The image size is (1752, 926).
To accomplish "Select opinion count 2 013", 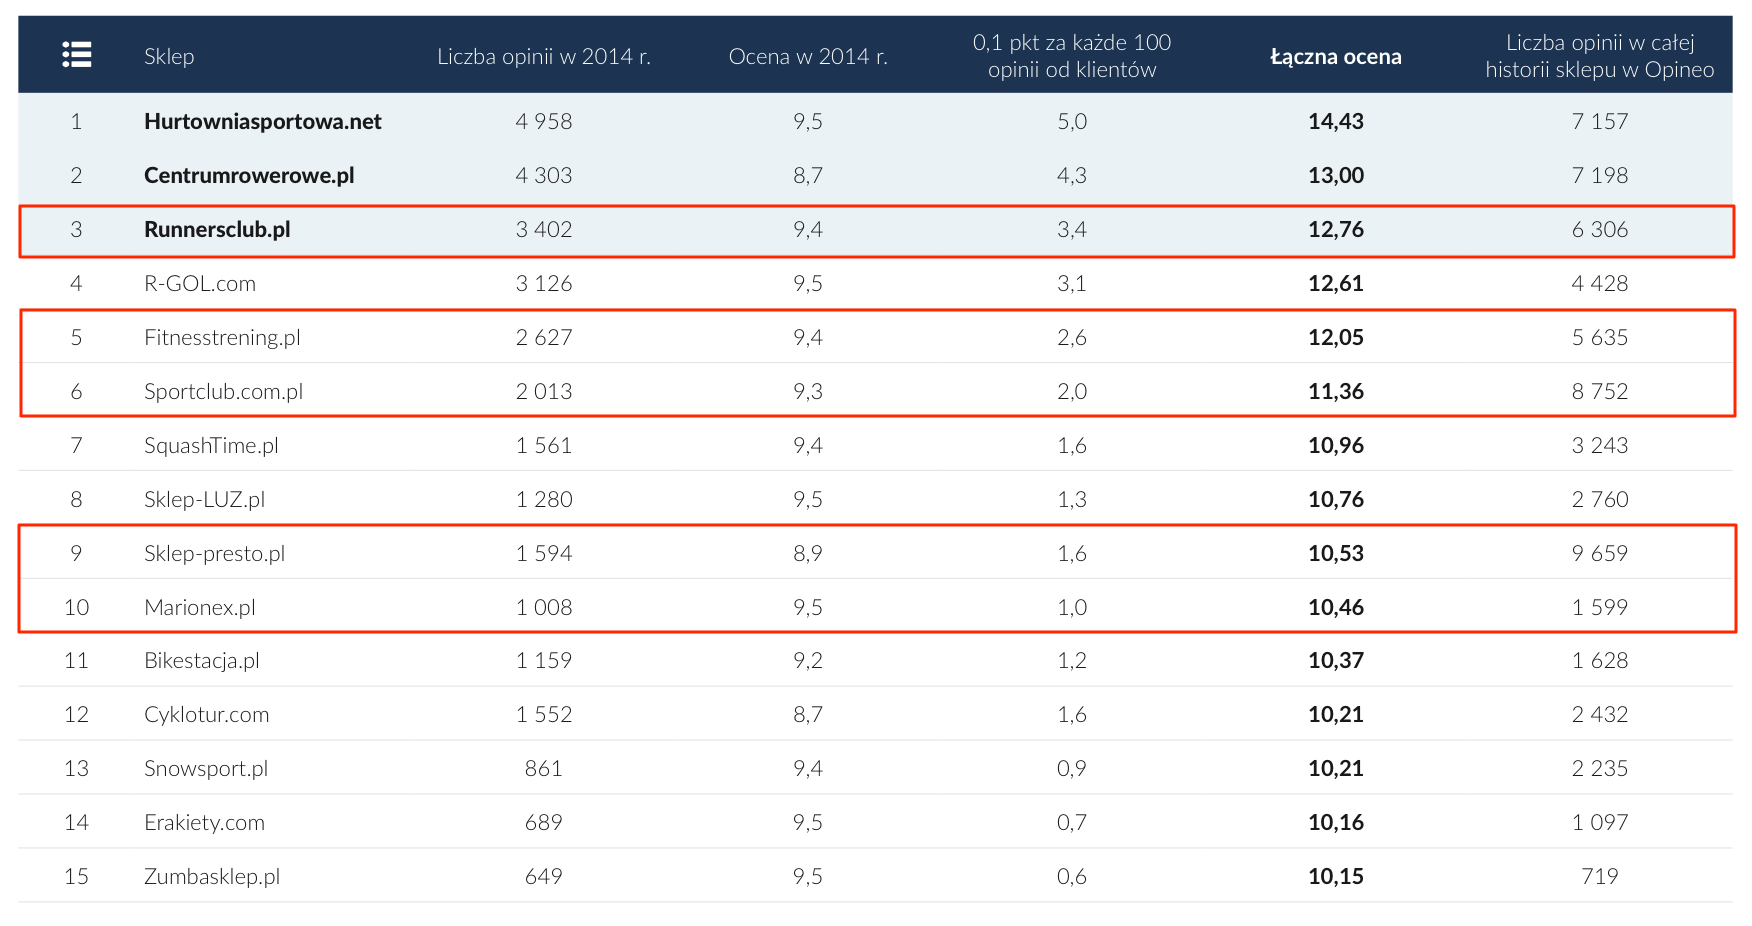I will (x=544, y=391).
